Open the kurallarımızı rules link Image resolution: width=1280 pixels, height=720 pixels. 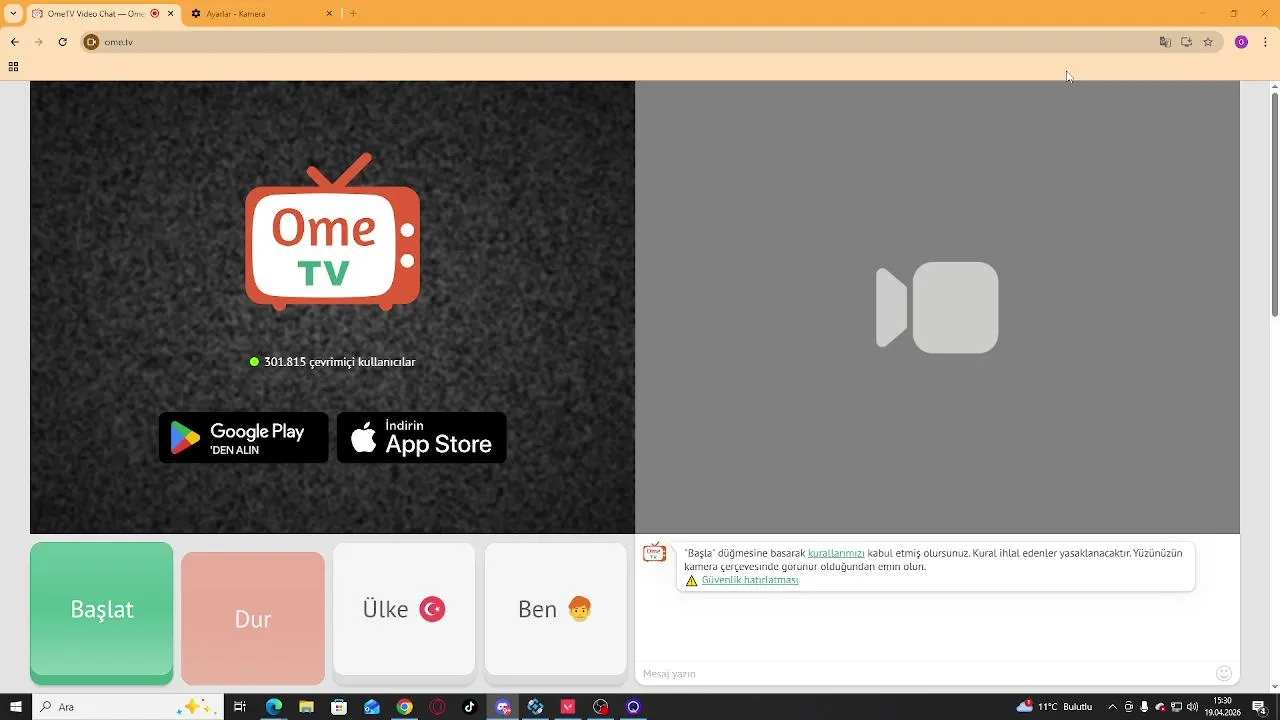click(x=836, y=553)
